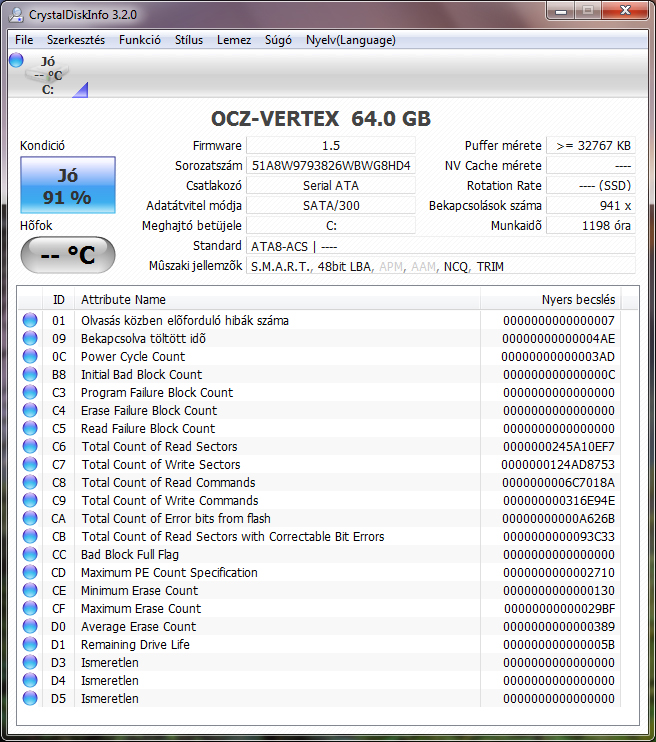The width and height of the screenshot is (656, 742).
Task: Click the raw value 0000000245A10EF7
Action: tap(559, 446)
